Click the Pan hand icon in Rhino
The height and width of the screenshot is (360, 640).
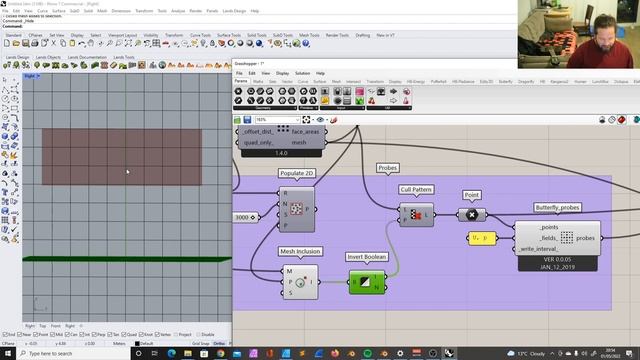(x=91, y=43)
